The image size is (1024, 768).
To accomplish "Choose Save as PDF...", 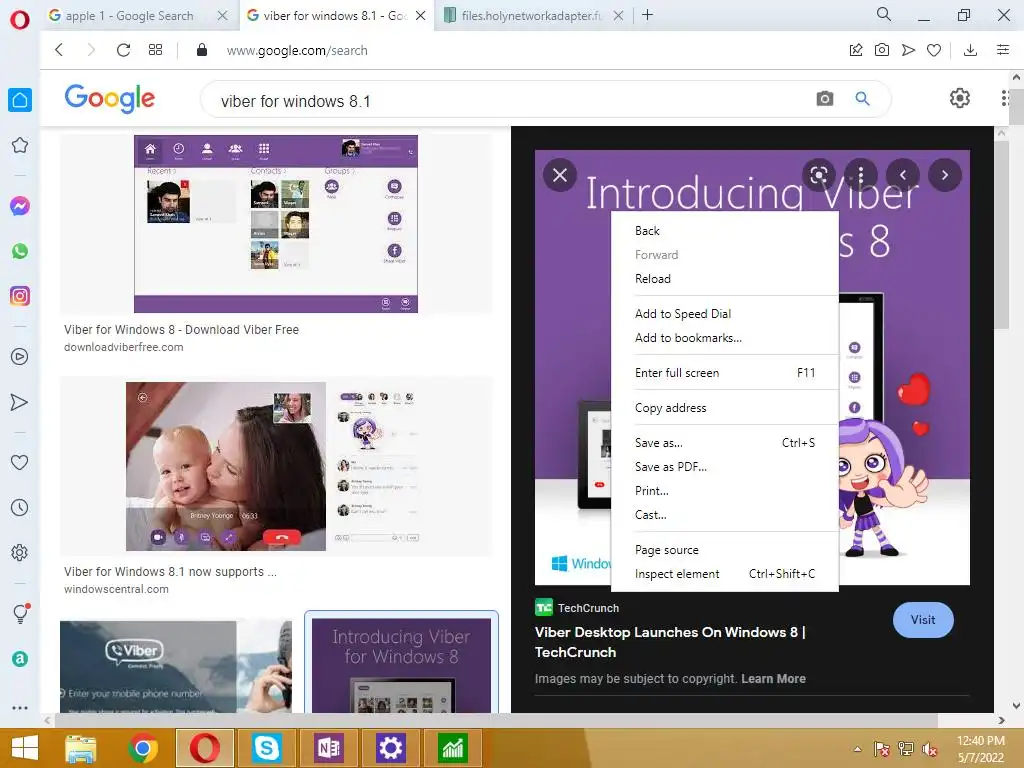I will coord(725,467).
